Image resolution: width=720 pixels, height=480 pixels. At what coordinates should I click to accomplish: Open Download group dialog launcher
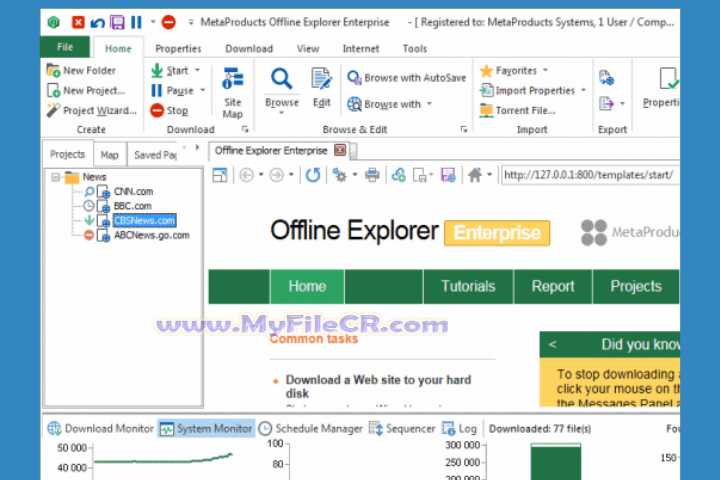point(245,130)
